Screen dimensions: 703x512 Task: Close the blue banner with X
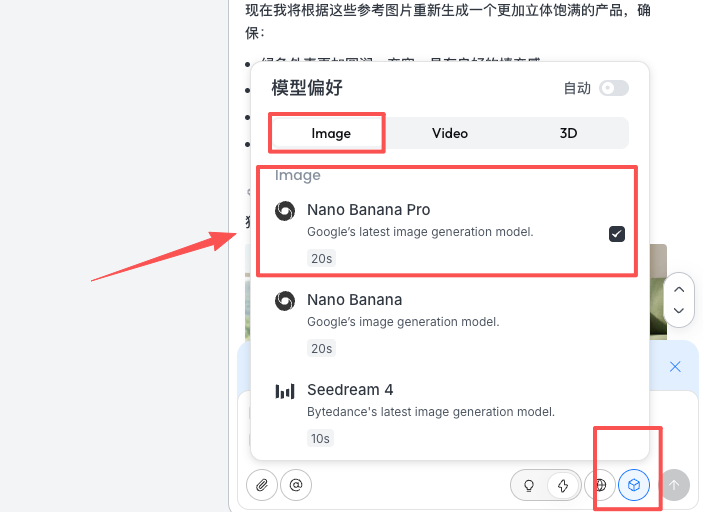coord(675,367)
